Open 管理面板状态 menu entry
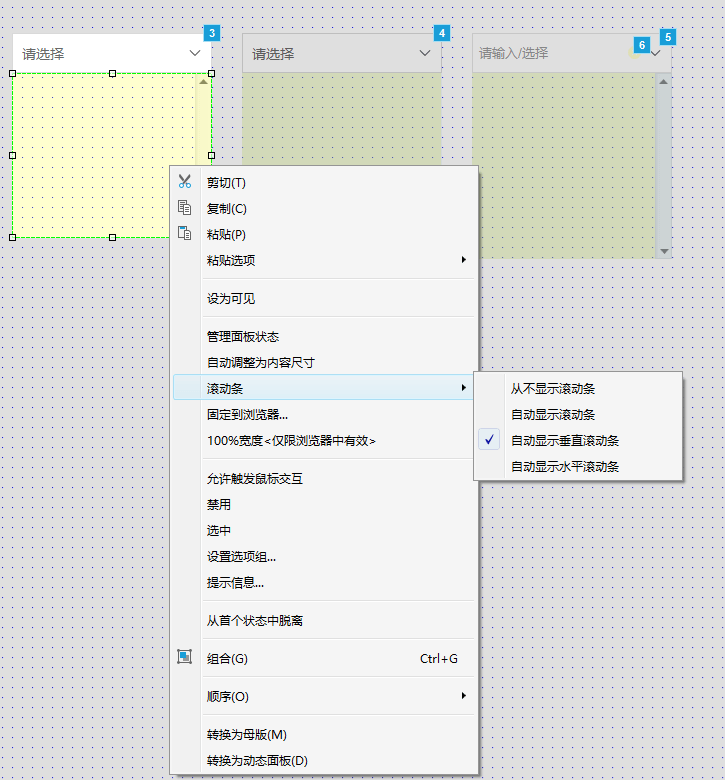The image size is (725, 780). coord(324,337)
